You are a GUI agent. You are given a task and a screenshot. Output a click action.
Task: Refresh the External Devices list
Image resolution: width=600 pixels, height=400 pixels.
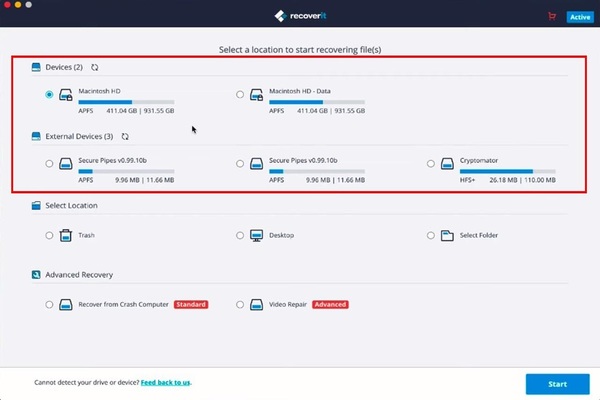pos(125,137)
